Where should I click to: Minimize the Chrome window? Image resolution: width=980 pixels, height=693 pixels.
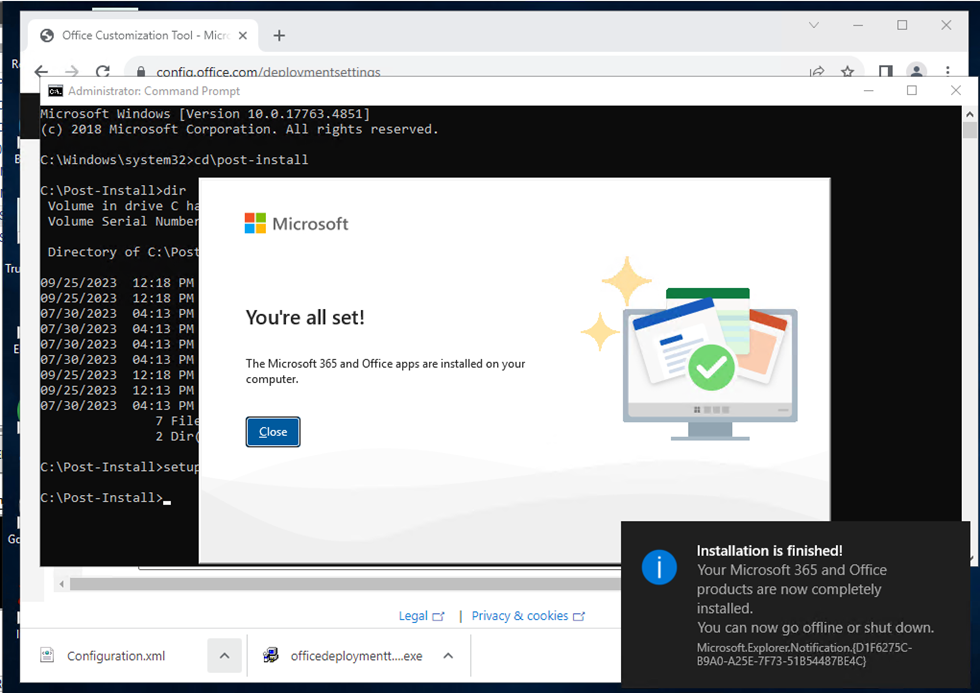[x=858, y=25]
